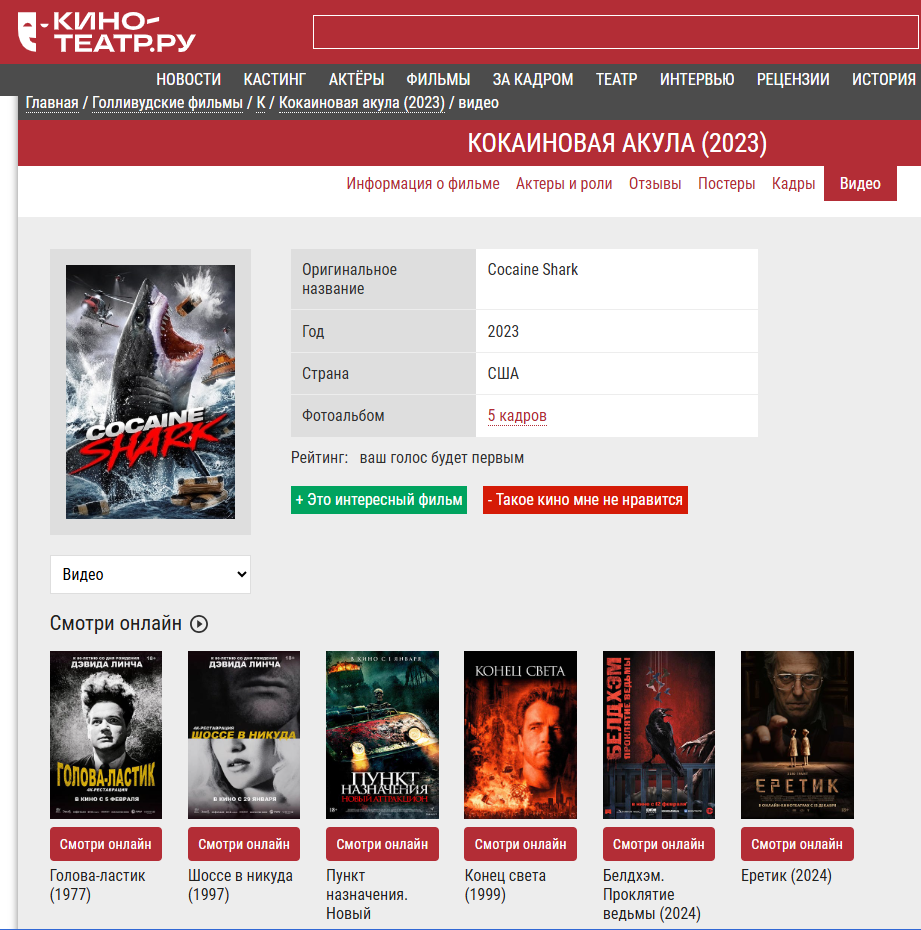The width and height of the screenshot is (921, 930).
Task: Open the Еретик (2024) title link
Action: [786, 876]
